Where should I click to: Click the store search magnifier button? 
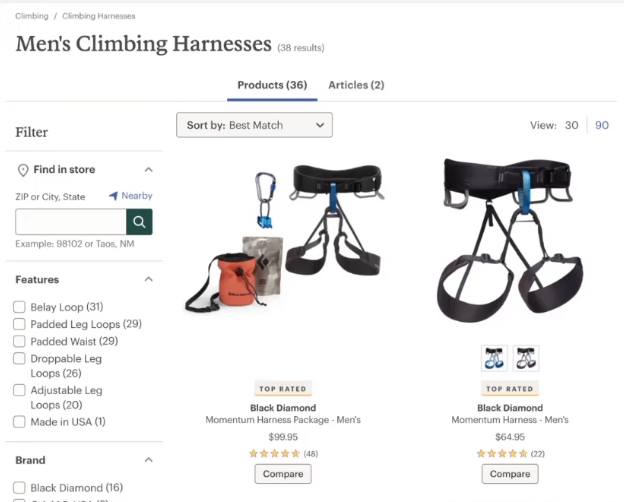[139, 222]
